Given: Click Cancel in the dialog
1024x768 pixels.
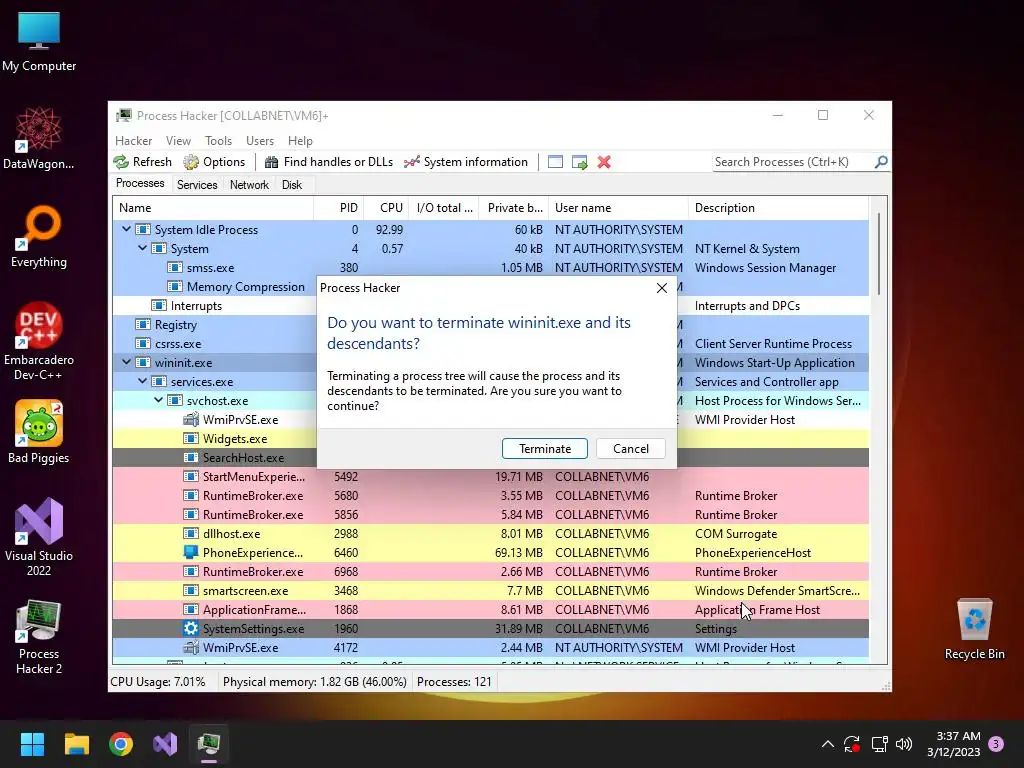Looking at the screenshot, I should 631,449.
